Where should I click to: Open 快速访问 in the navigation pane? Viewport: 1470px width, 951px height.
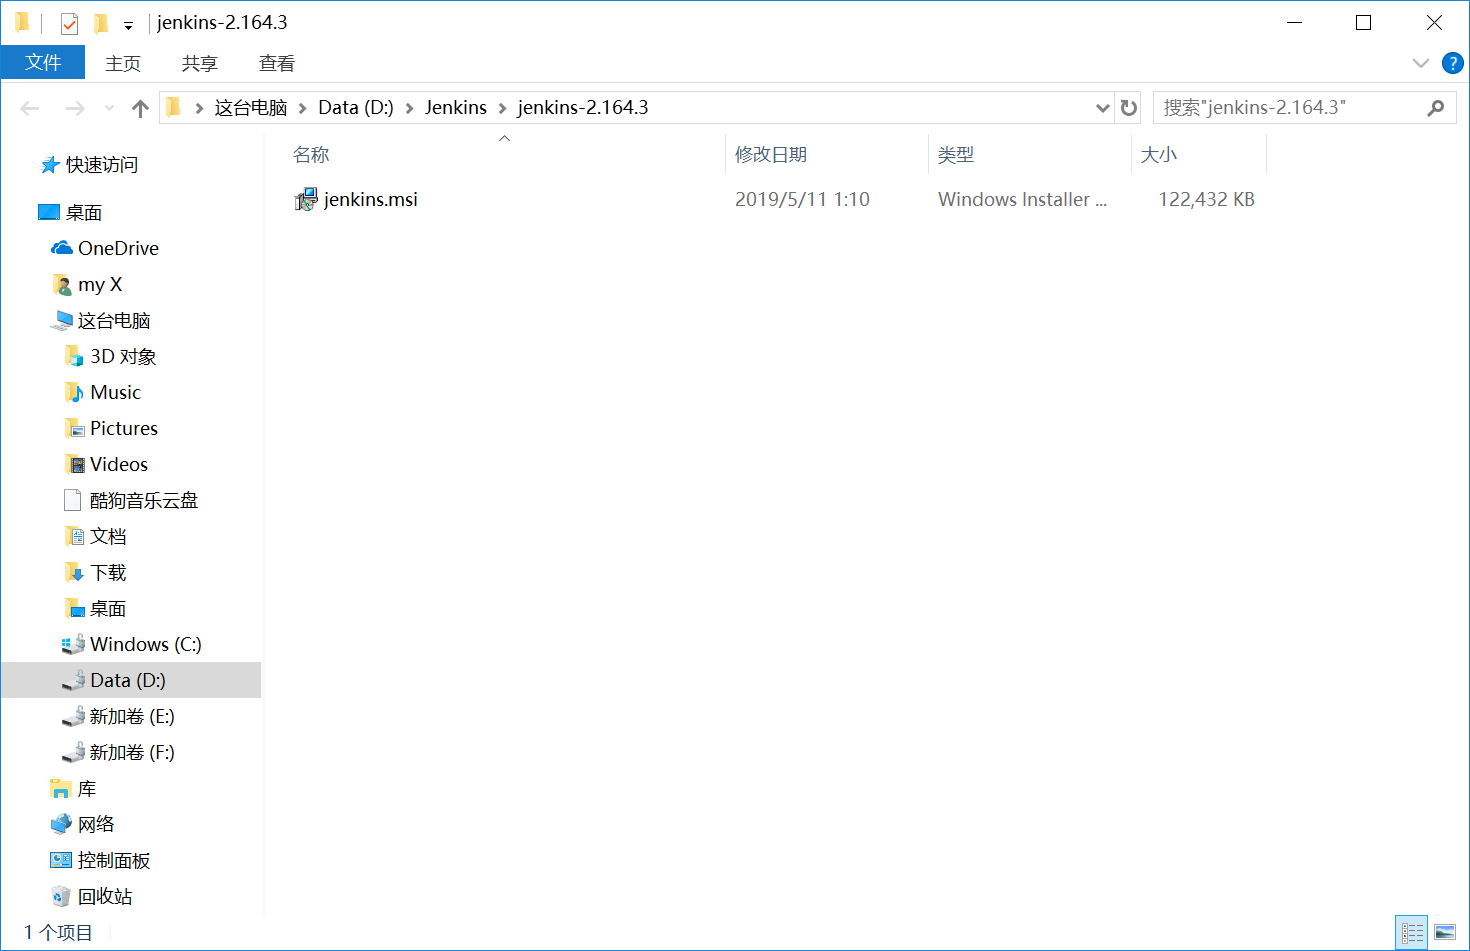[x=102, y=164]
